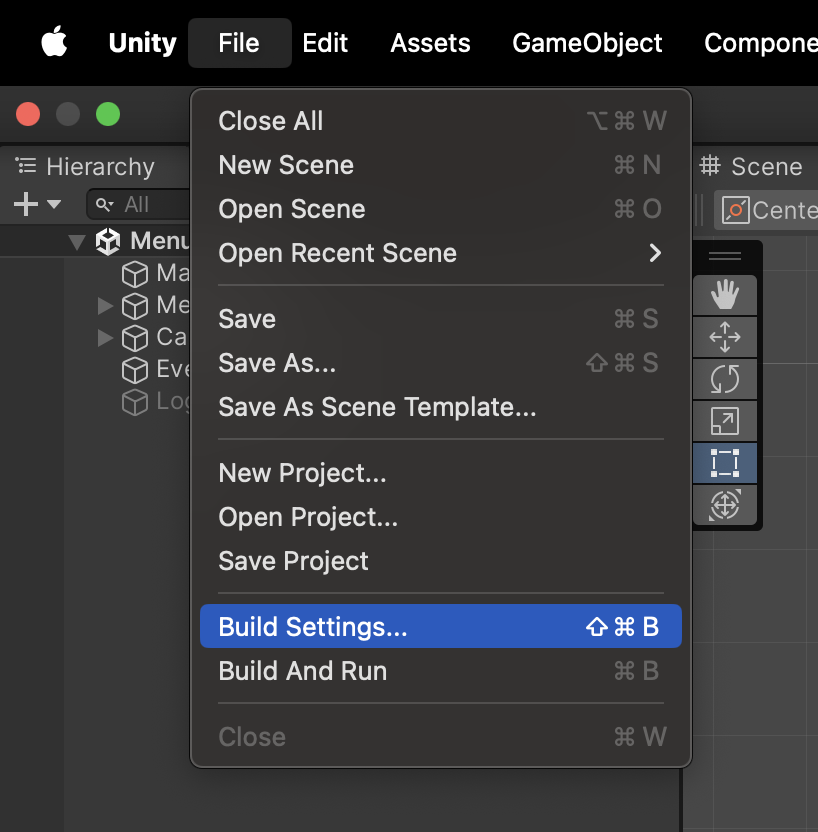Select the Scale tool
Image resolution: width=818 pixels, height=832 pixels.
tap(724, 422)
